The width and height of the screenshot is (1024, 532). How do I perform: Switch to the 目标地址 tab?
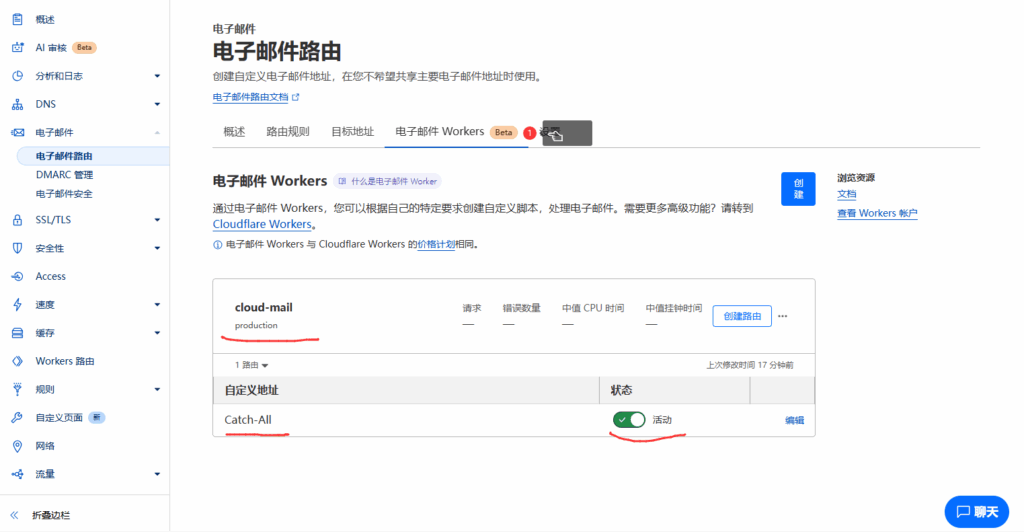coord(352,131)
